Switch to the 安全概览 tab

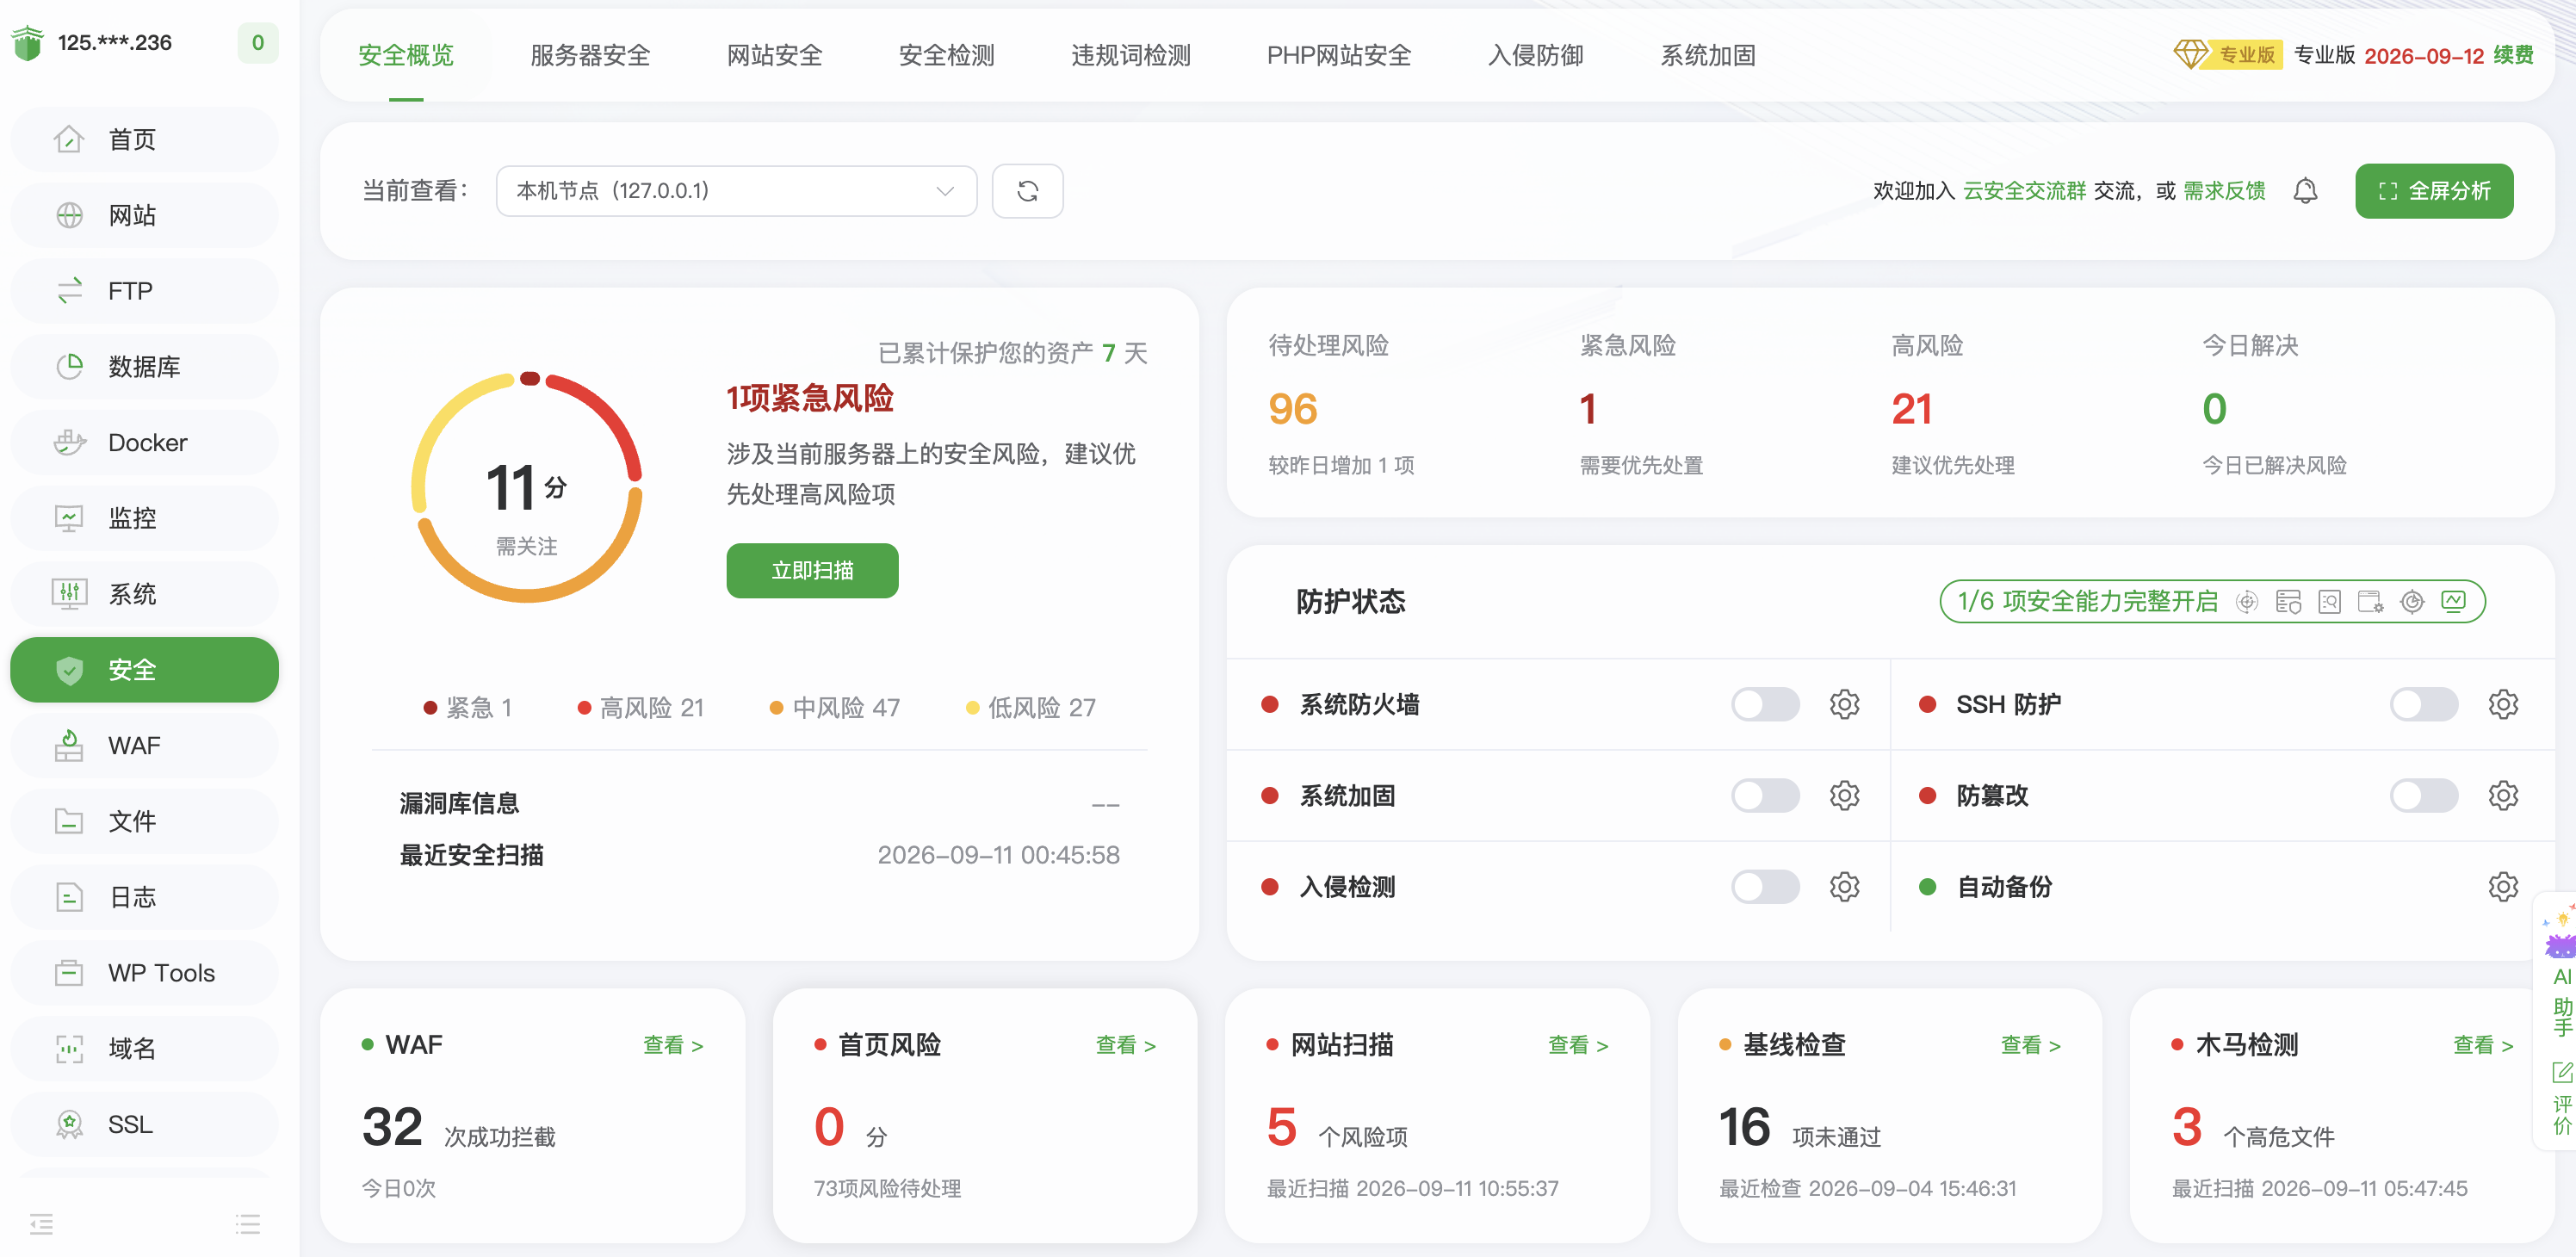(x=406, y=55)
